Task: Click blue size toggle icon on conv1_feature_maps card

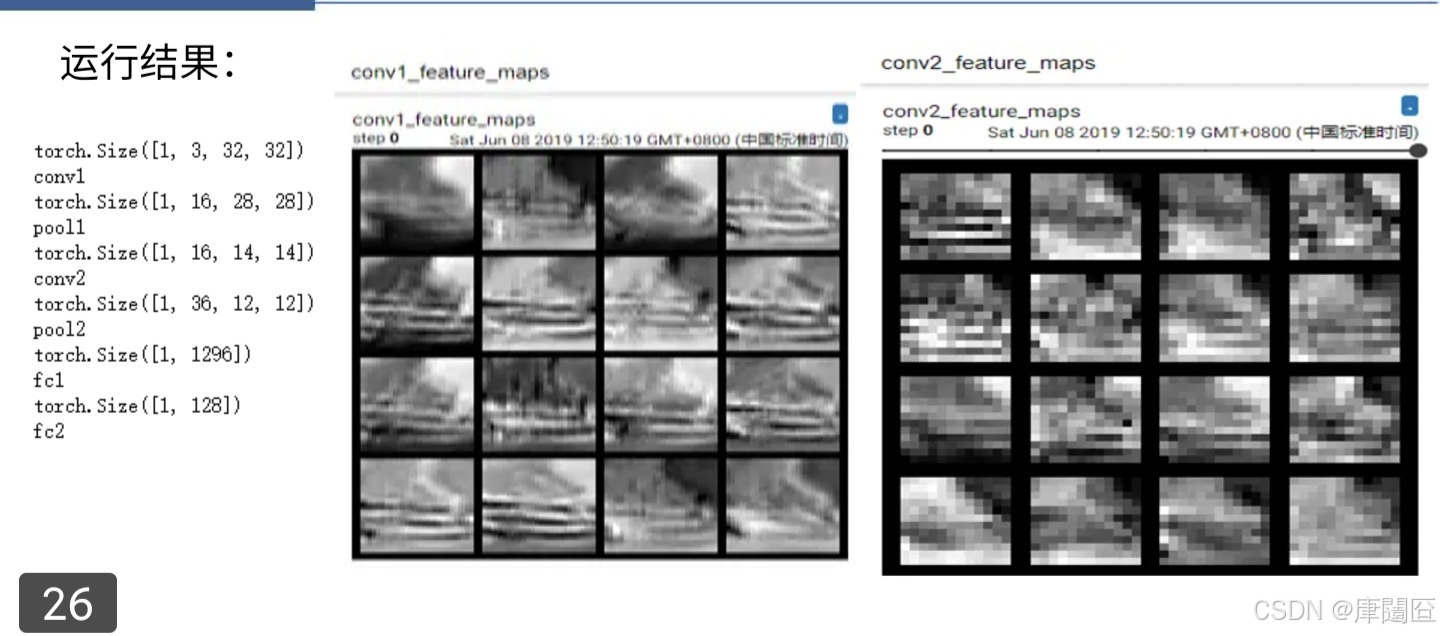Action: [840, 113]
